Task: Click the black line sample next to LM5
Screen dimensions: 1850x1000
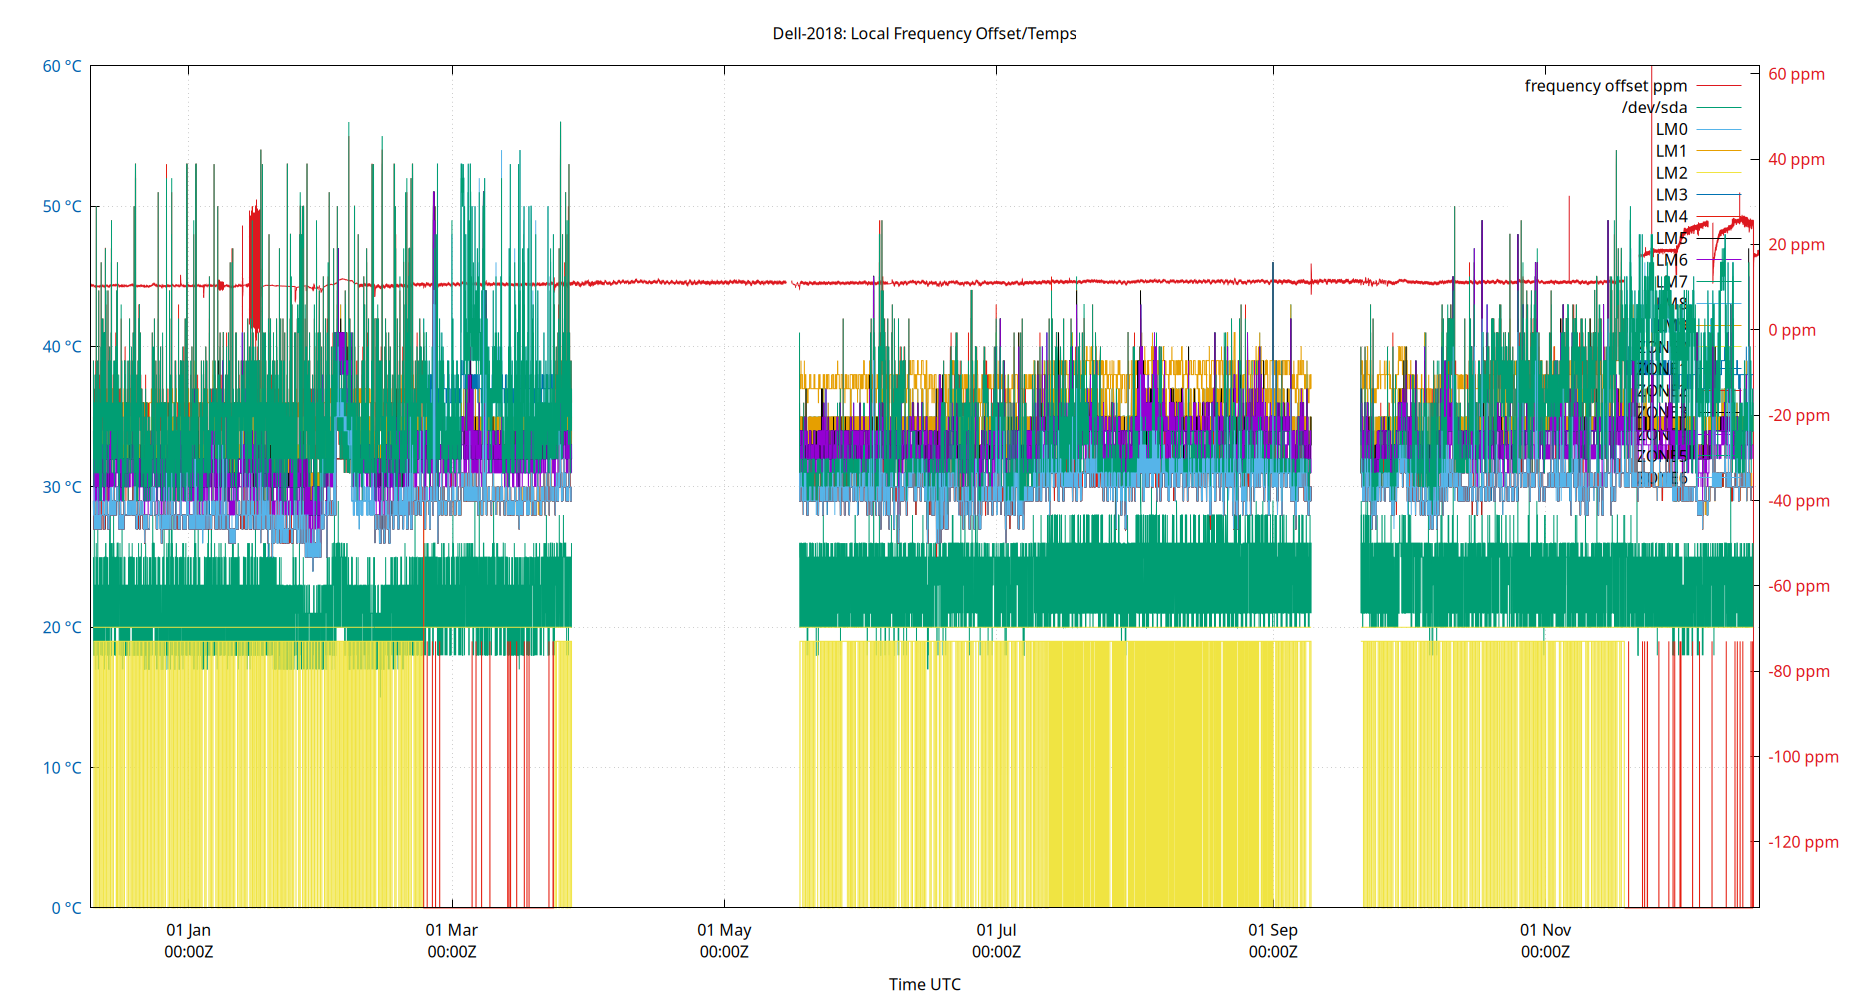Action: click(x=1719, y=238)
